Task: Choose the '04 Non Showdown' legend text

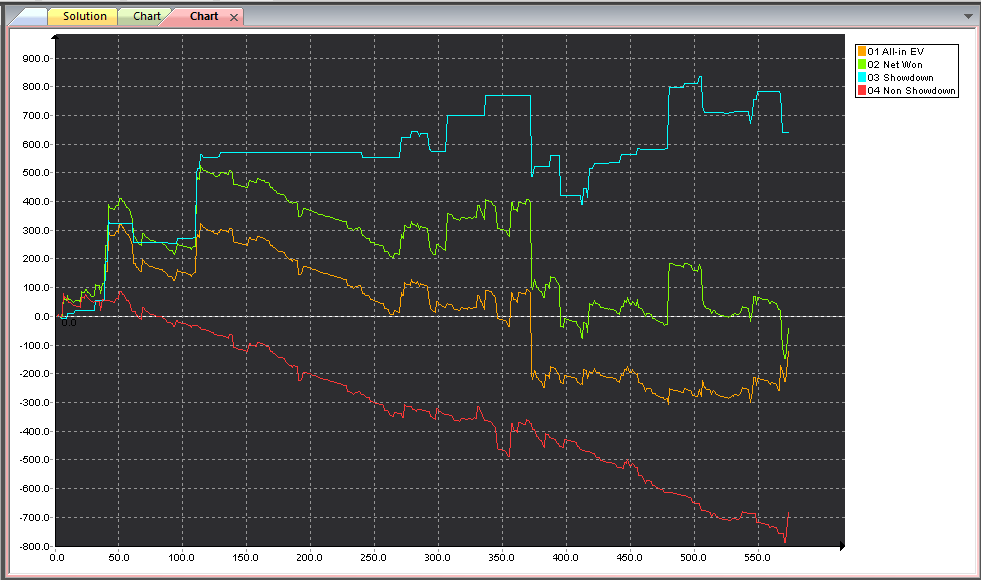Action: [x=911, y=90]
